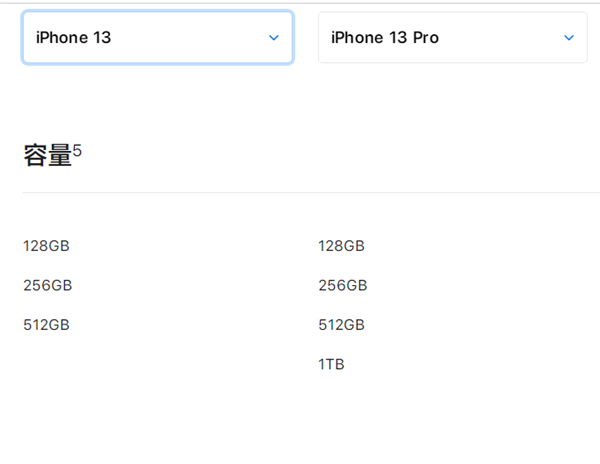Click the word Pro in the right selector
Screen dimensions: 600x464
point(424,38)
